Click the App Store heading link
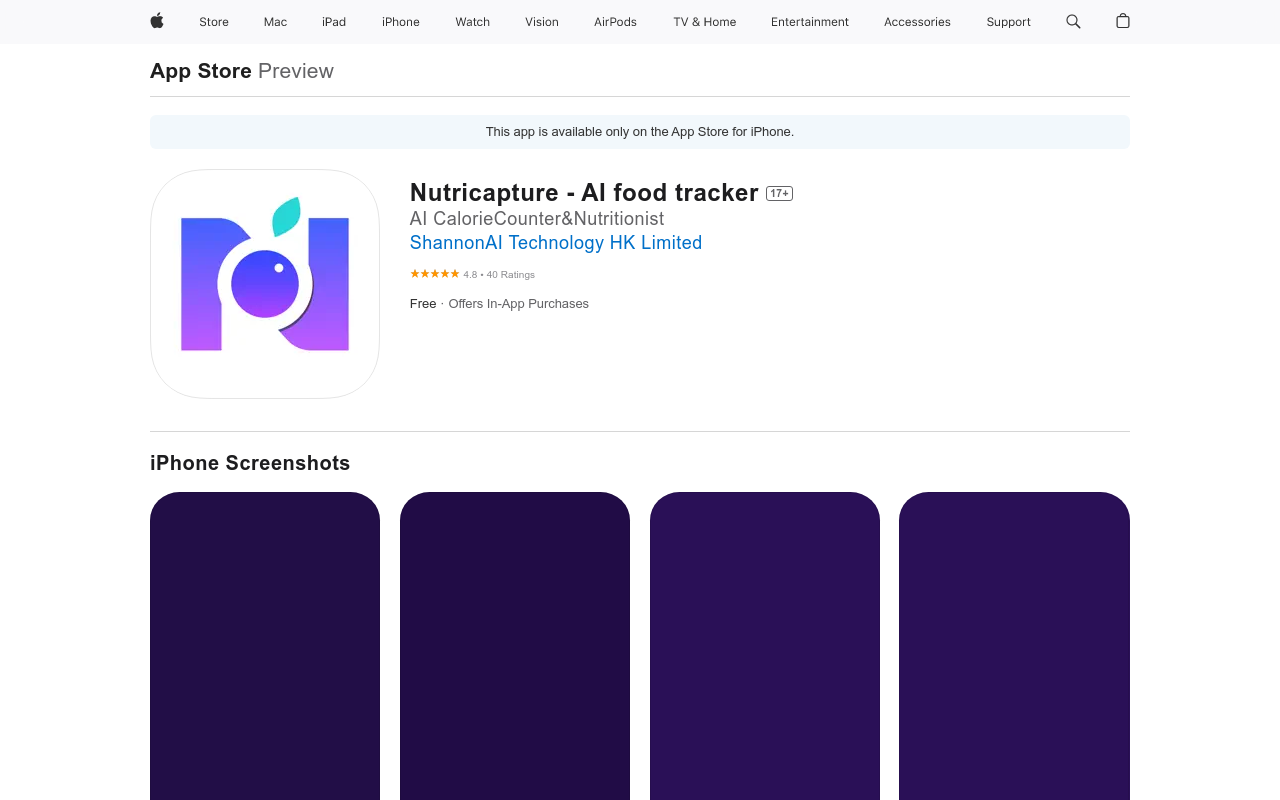 [x=201, y=71]
